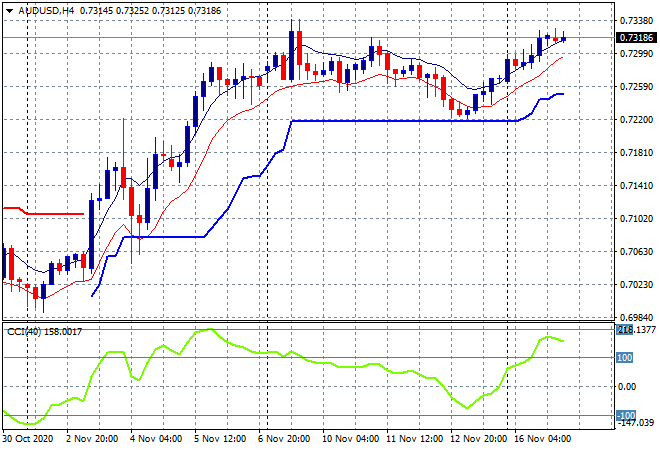
Task: Click the 0.71020 price axis label
Action: point(636,218)
